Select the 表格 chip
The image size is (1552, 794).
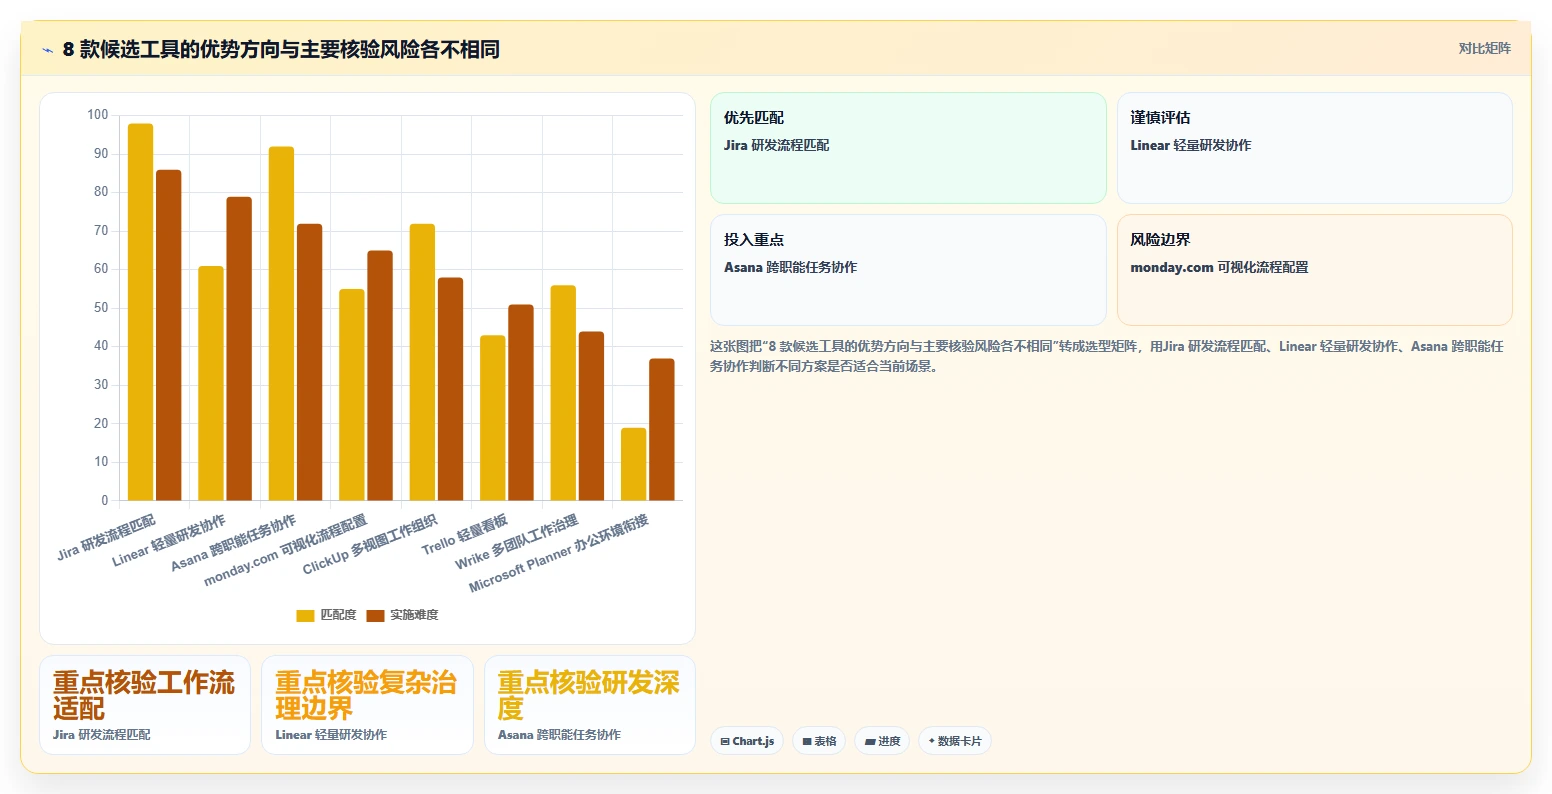click(819, 741)
